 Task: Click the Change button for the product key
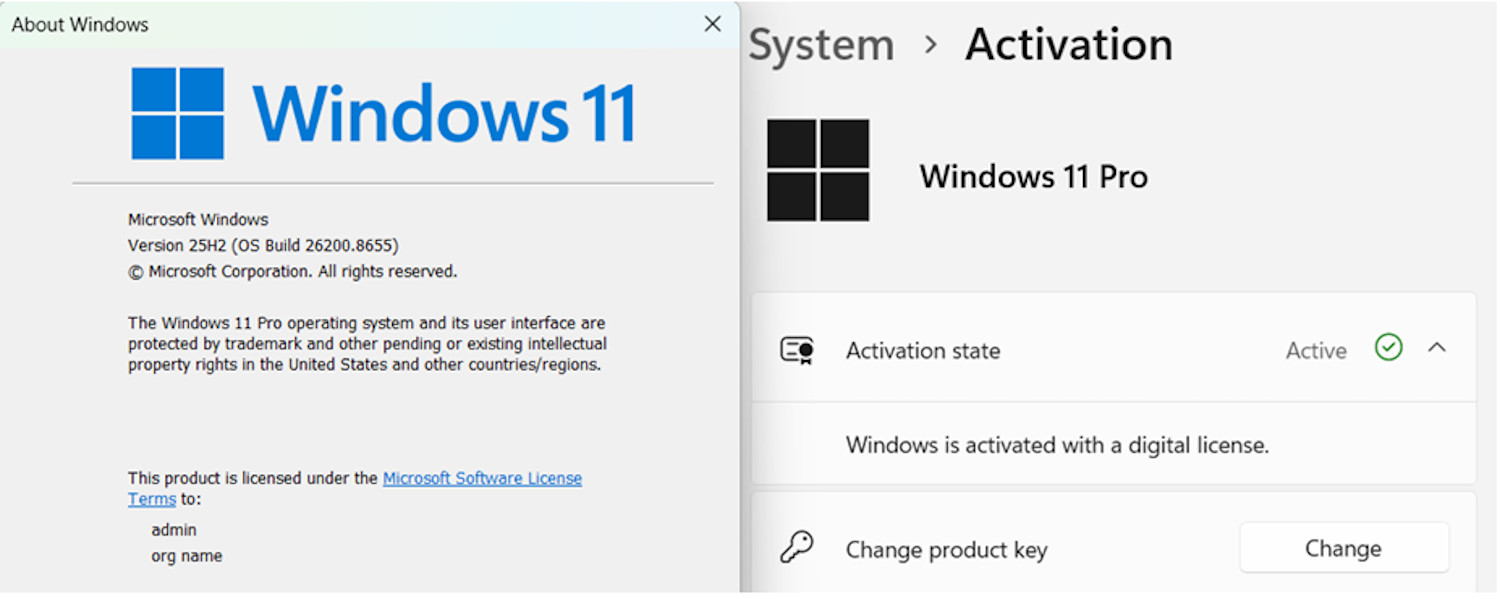coord(1344,548)
